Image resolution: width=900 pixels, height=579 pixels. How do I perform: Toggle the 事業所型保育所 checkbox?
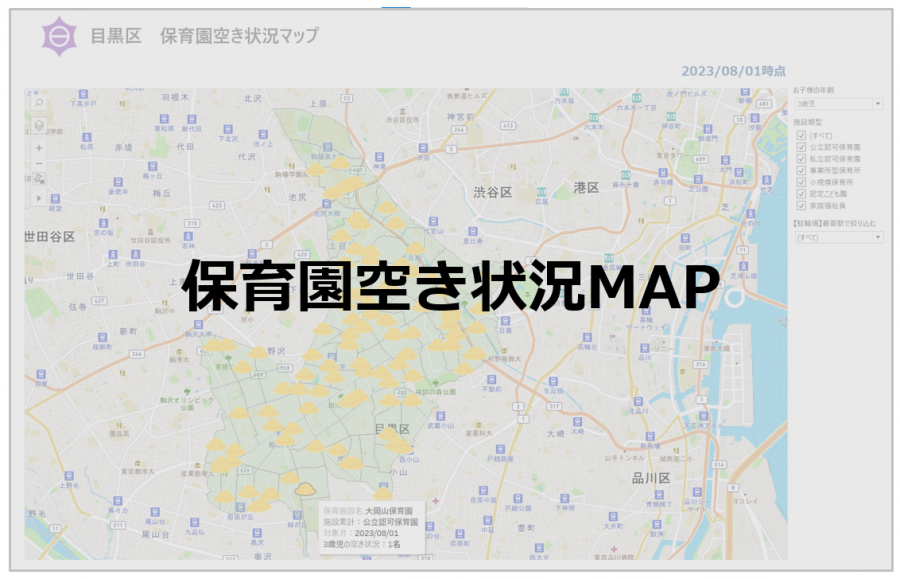click(x=801, y=170)
